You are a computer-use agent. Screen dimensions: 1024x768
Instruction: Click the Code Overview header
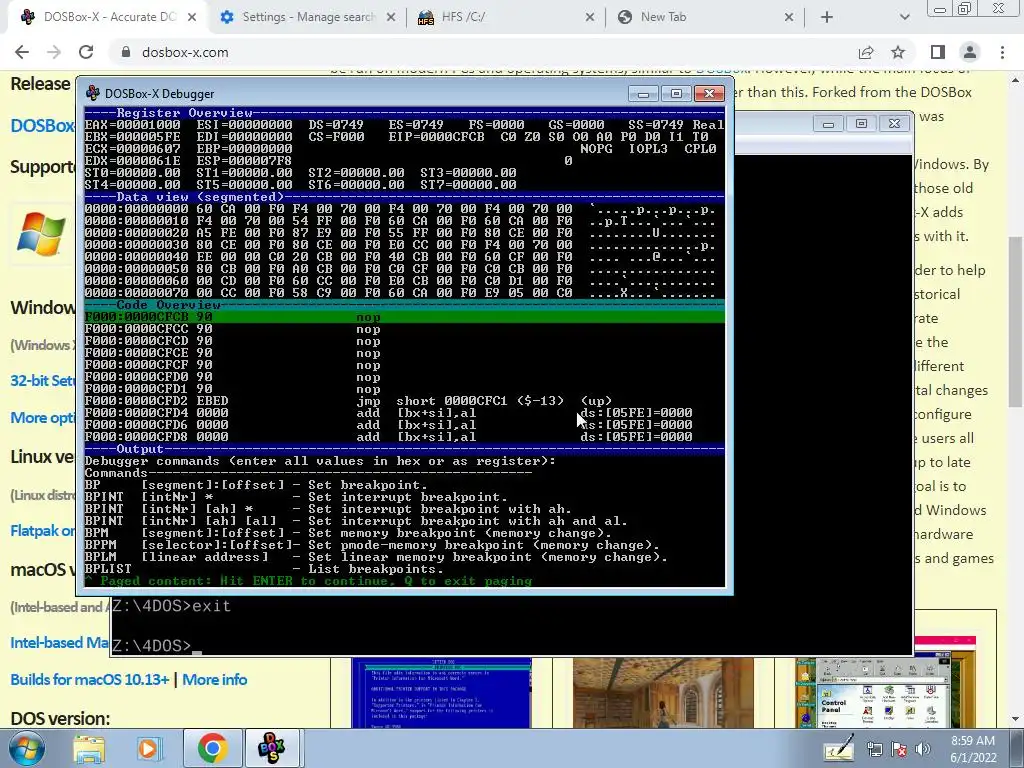(x=404, y=305)
